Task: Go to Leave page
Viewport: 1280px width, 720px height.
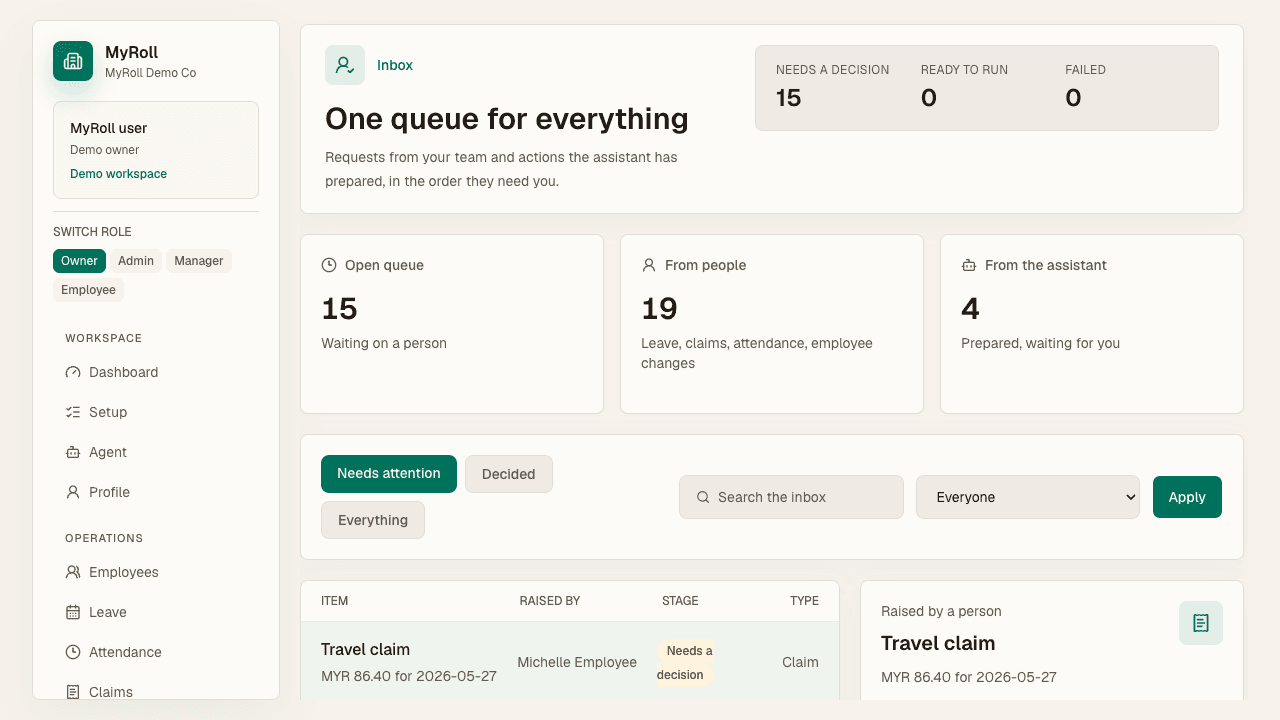Action: pyautogui.click(x=156, y=612)
